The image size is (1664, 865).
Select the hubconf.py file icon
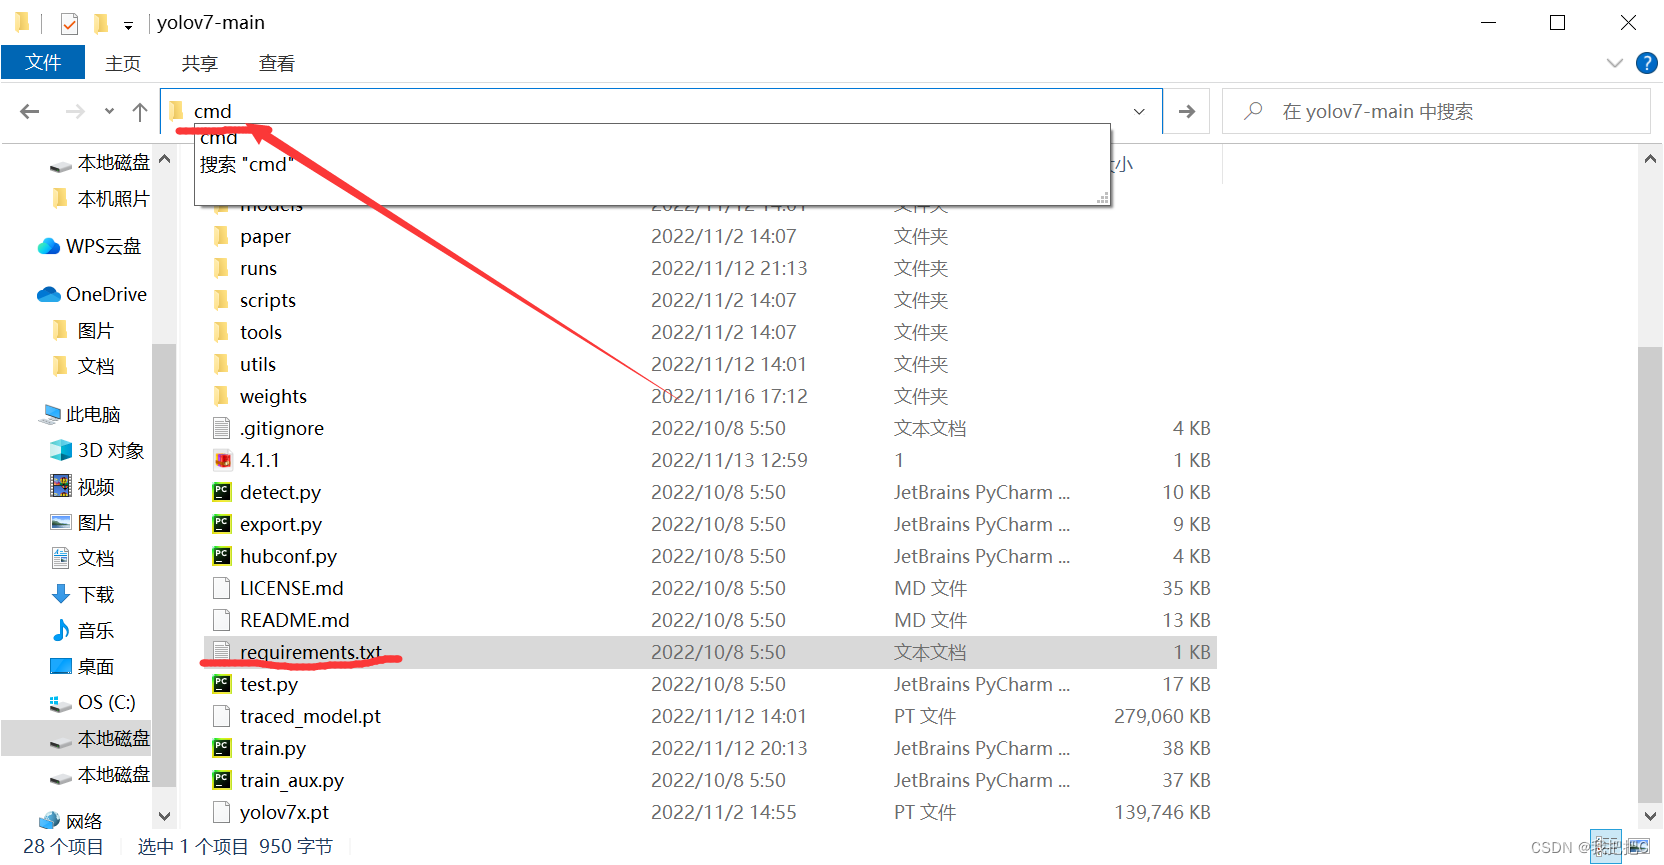[x=222, y=556]
